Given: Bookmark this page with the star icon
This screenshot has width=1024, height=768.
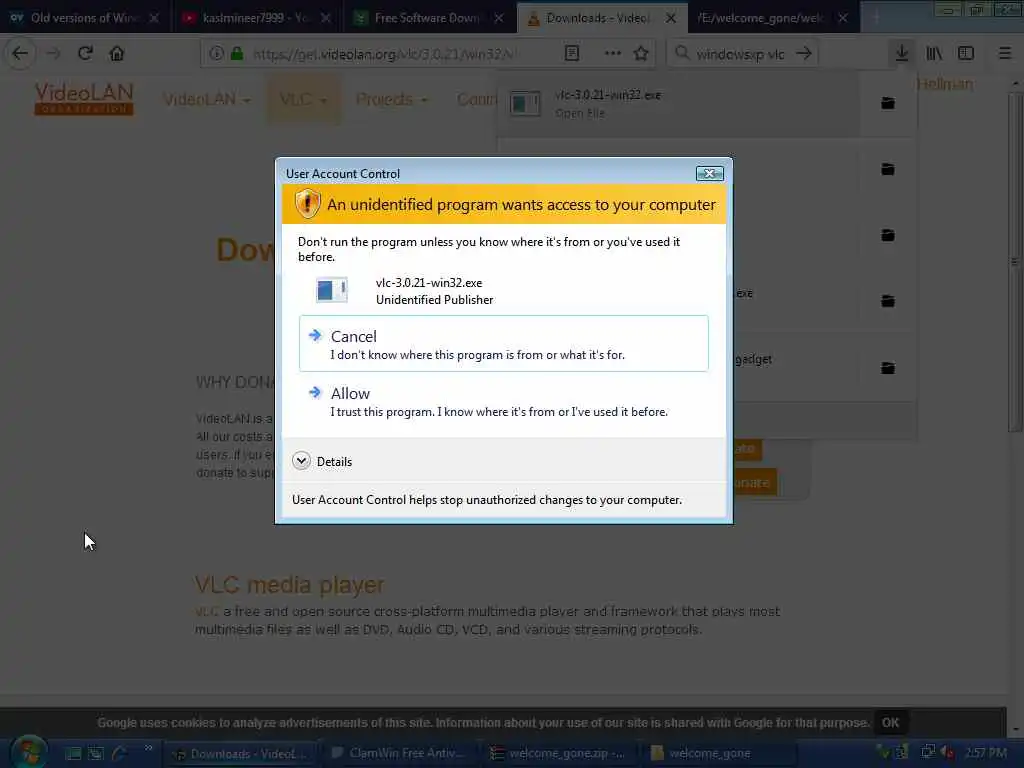Looking at the screenshot, I should pos(641,54).
